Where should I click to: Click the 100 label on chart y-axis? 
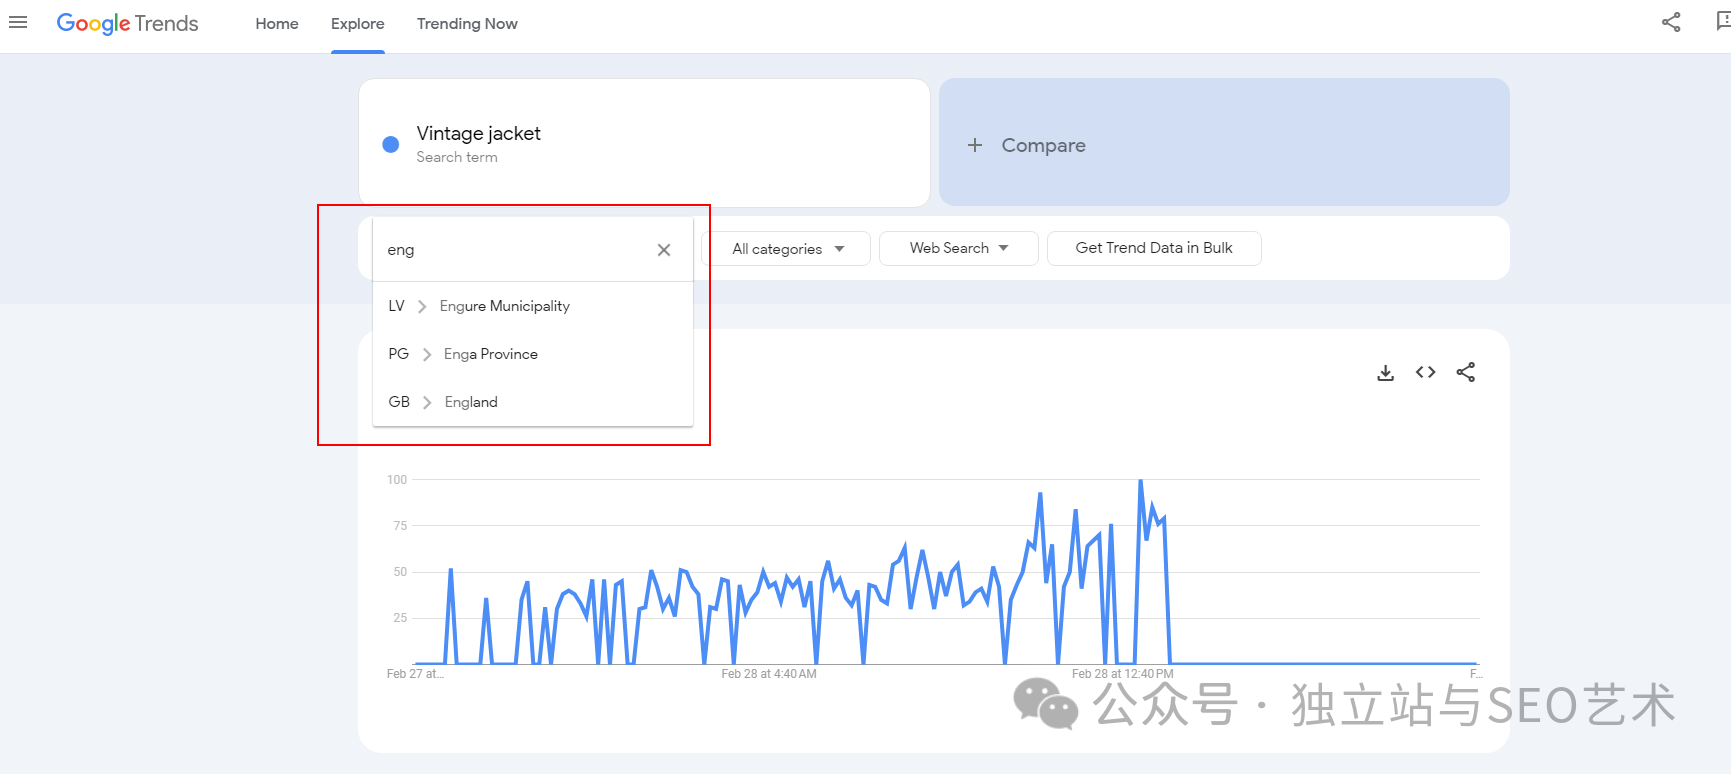397,480
